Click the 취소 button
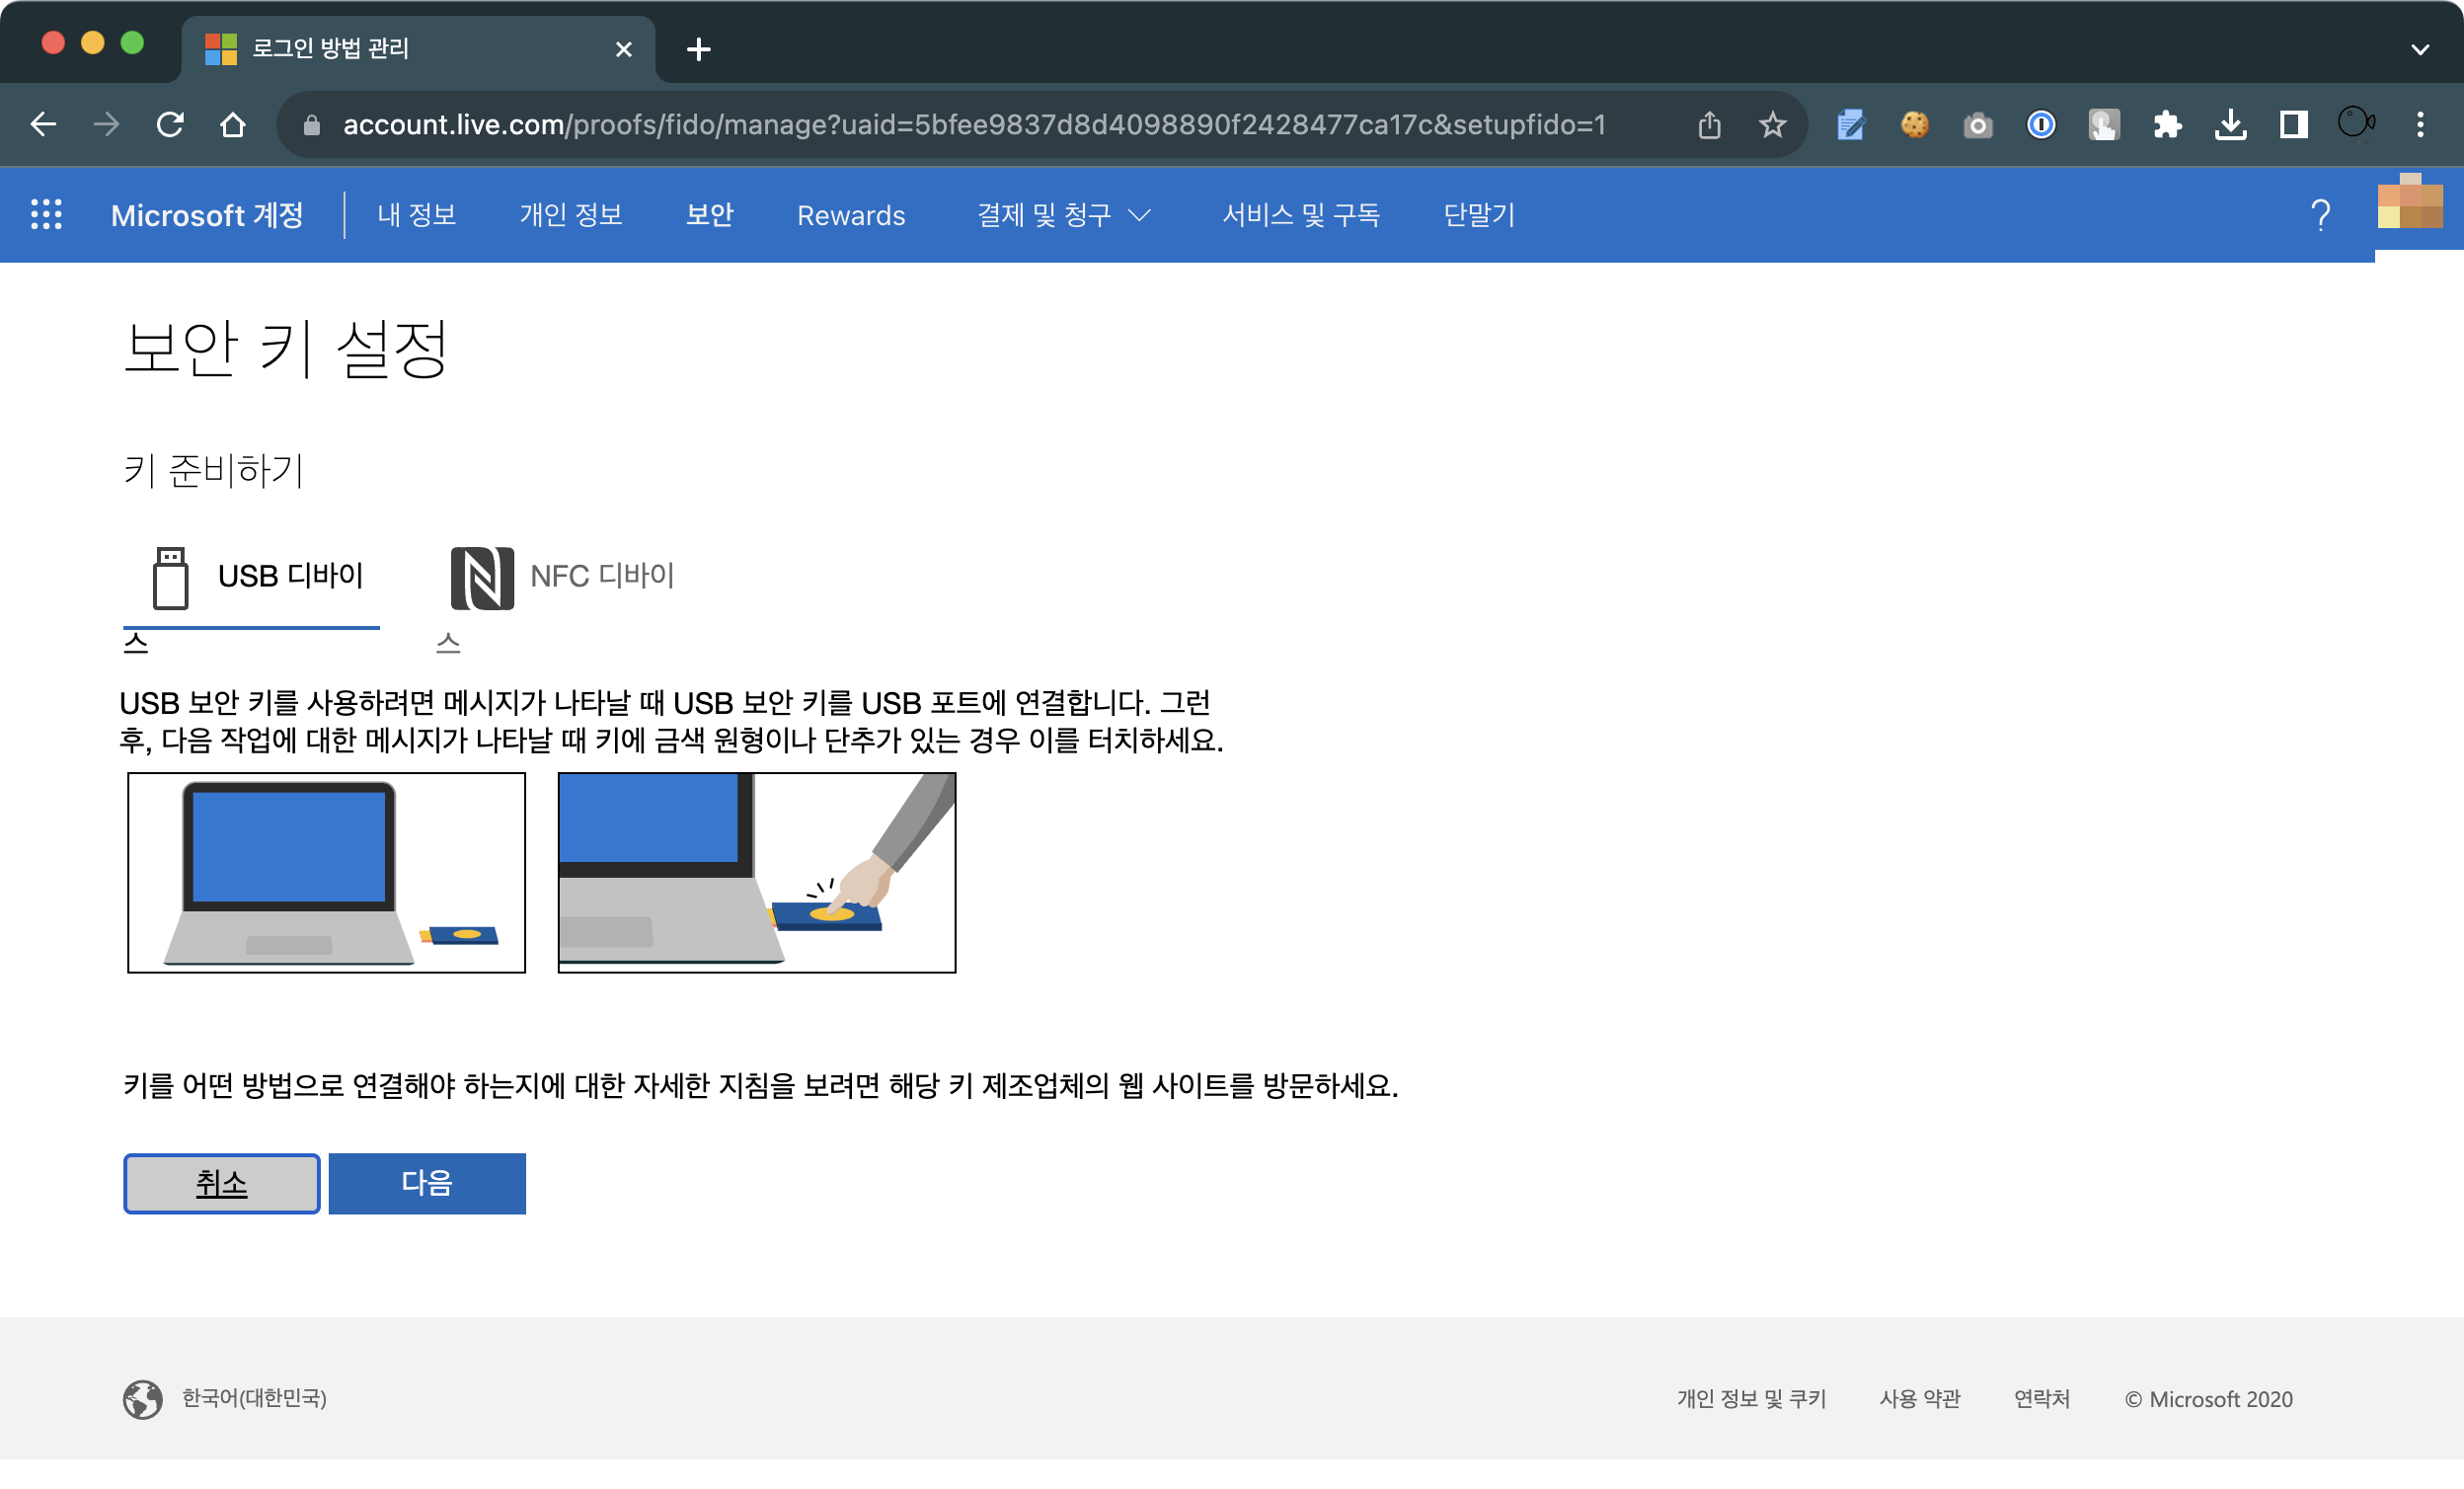This screenshot has height=1489, width=2464. (x=221, y=1183)
